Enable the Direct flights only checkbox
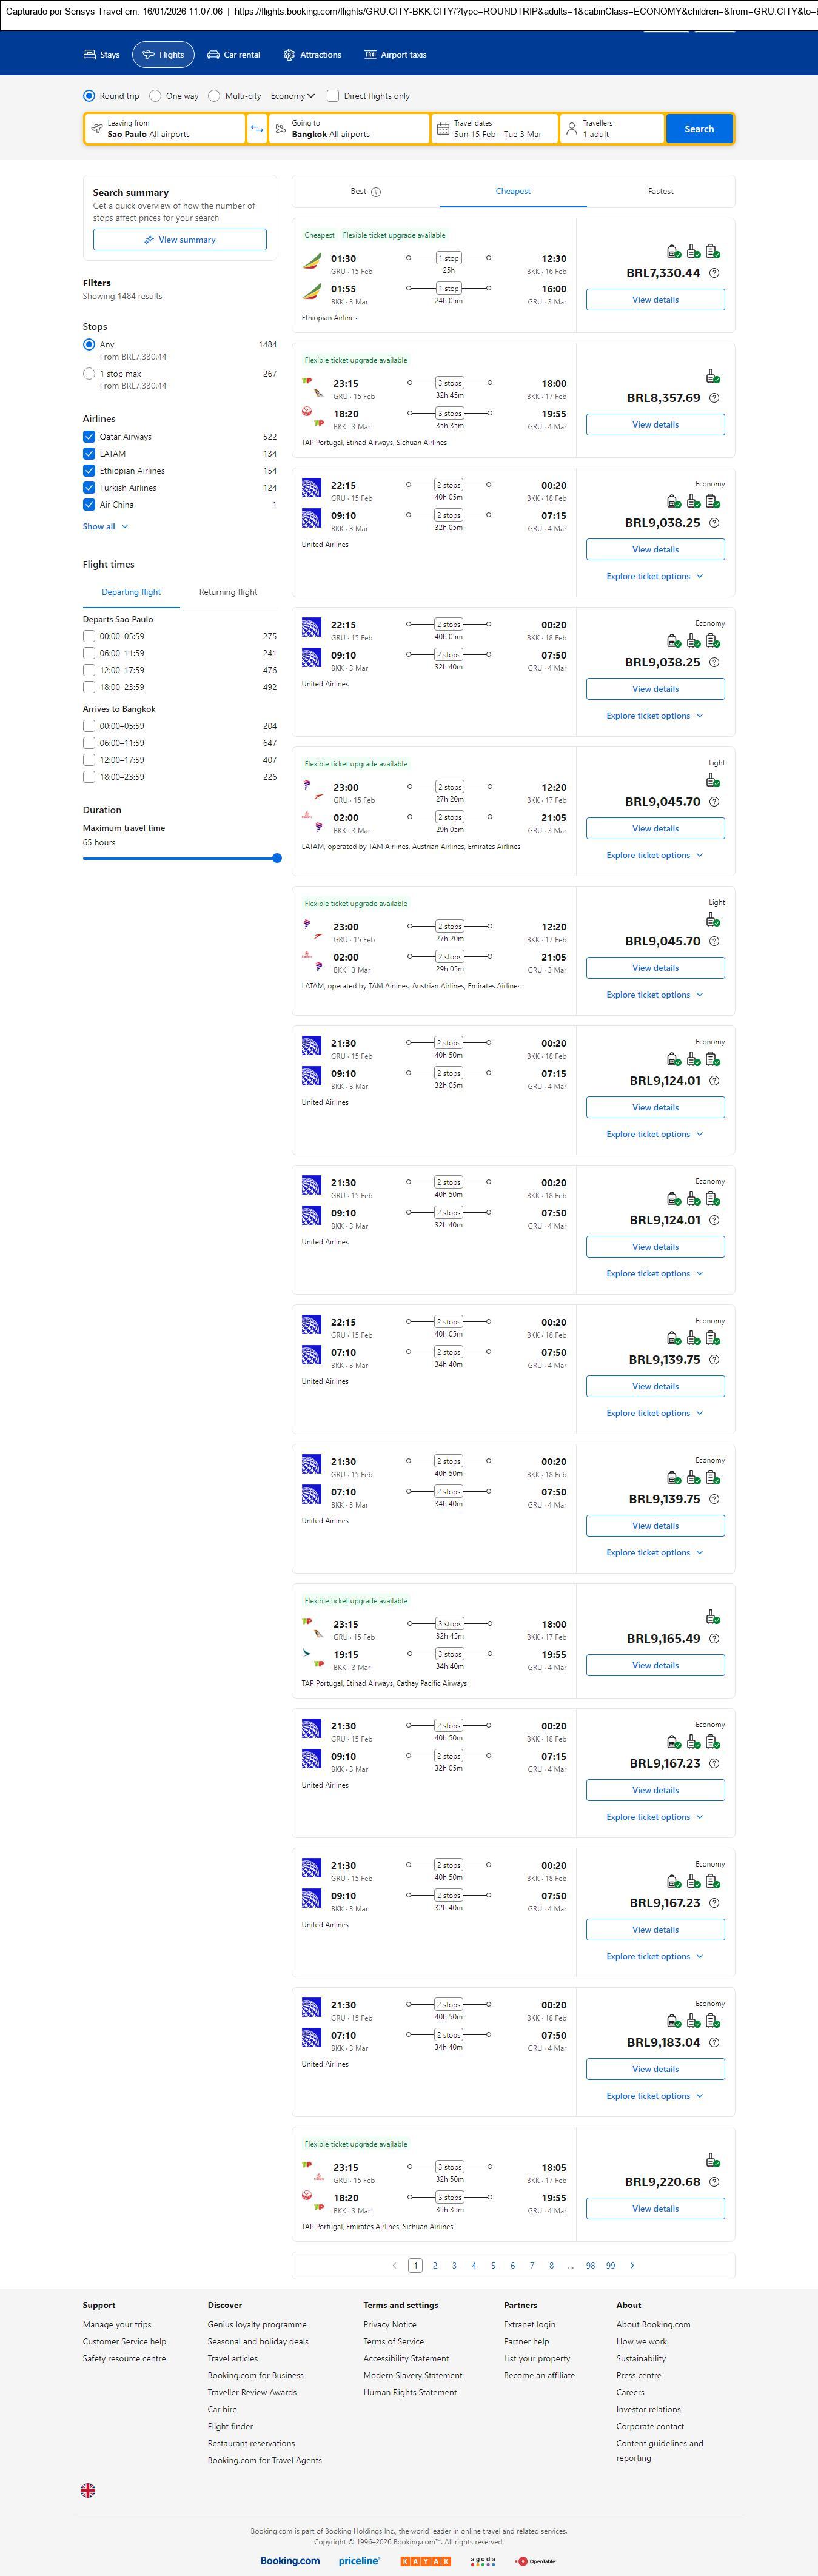Image resolution: width=818 pixels, height=2576 pixels. (x=333, y=96)
